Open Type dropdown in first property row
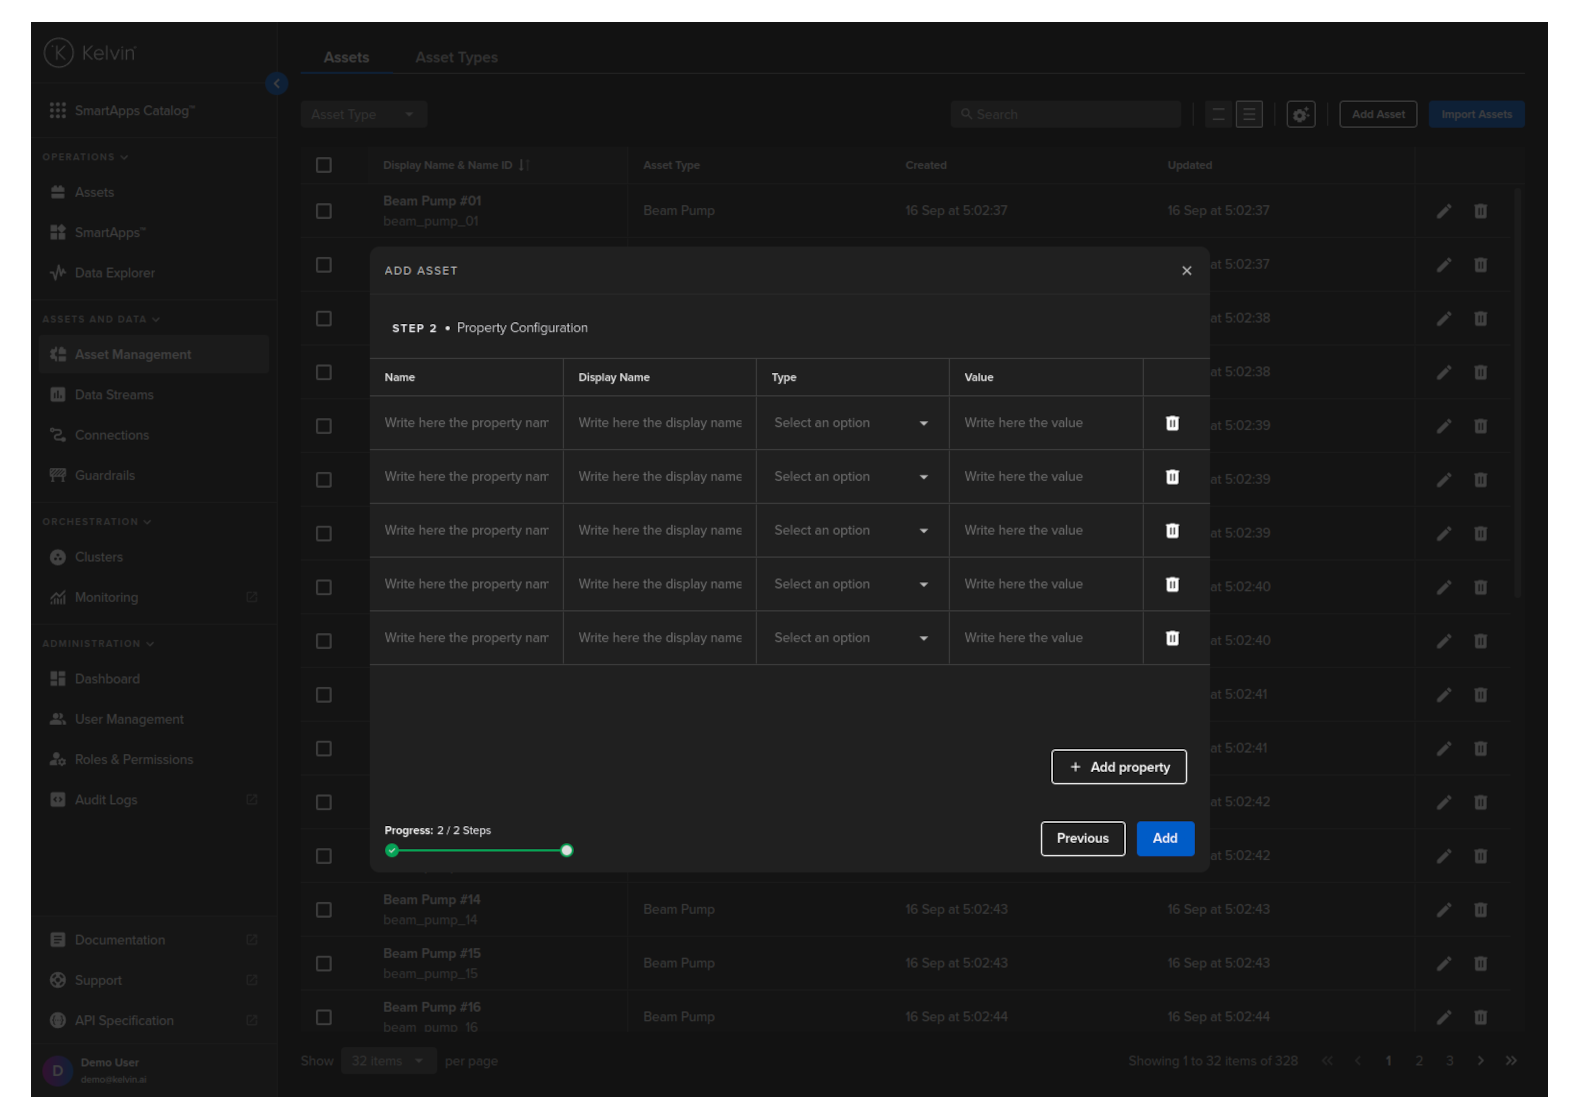This screenshot has width=1580, height=1120. click(x=851, y=423)
